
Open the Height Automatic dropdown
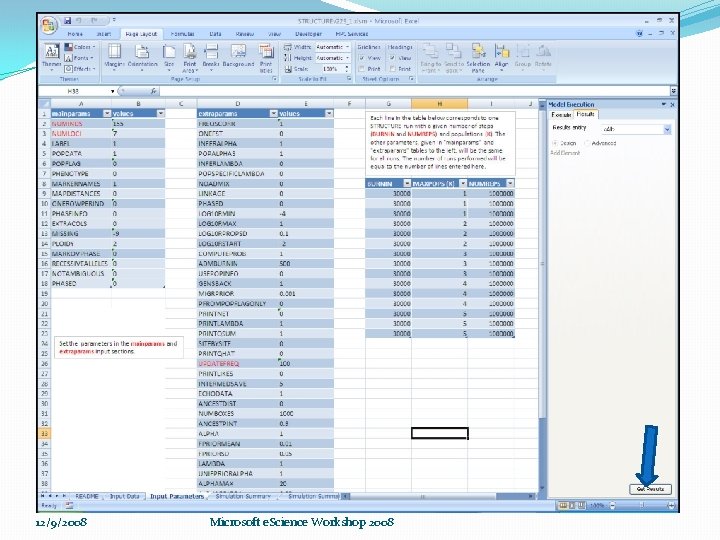[347, 58]
